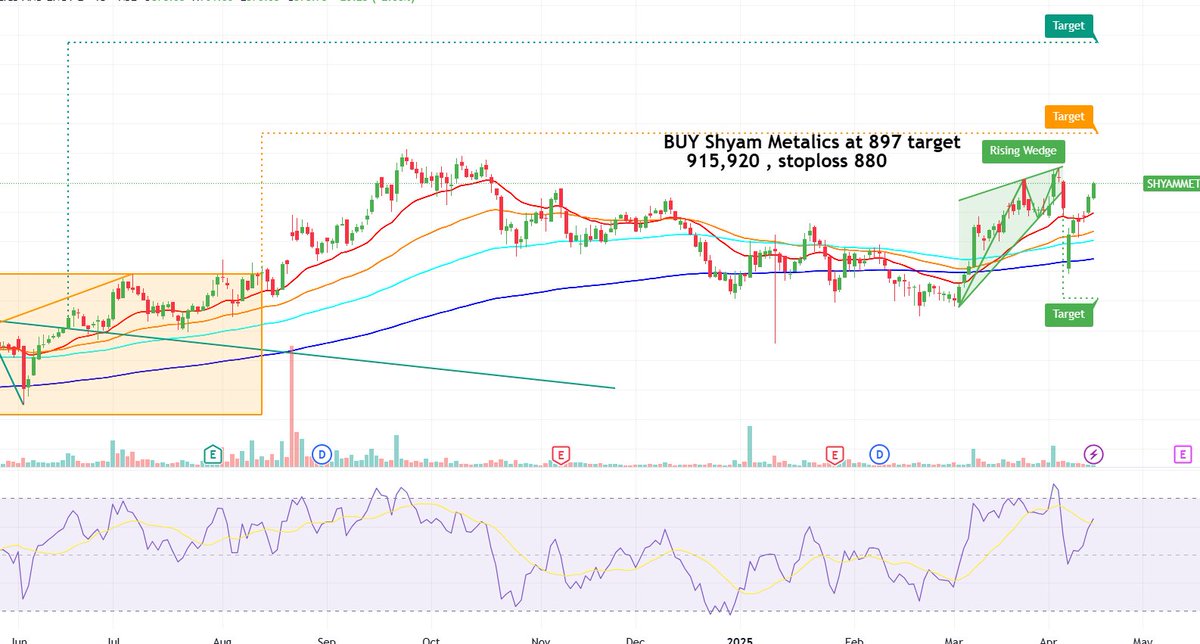Click the Sep label on time axis

325,638
